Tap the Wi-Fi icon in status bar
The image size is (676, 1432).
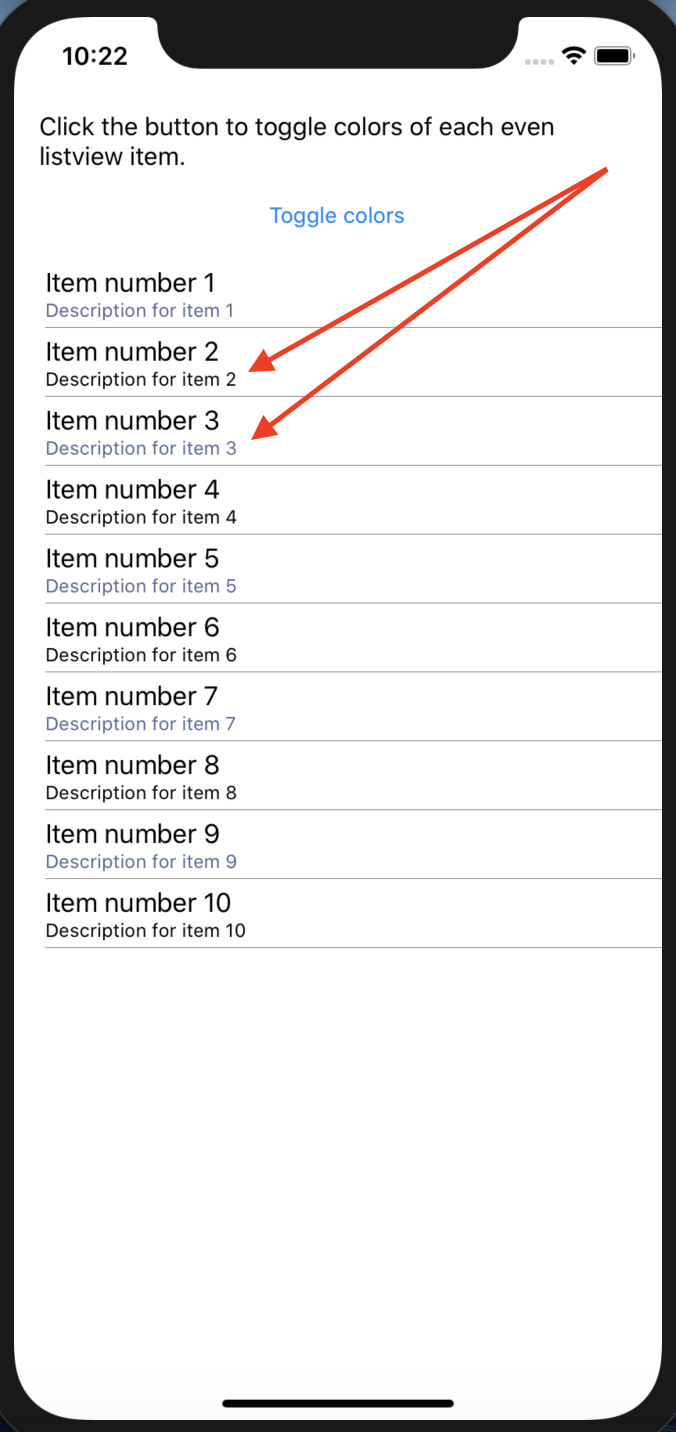click(x=572, y=58)
